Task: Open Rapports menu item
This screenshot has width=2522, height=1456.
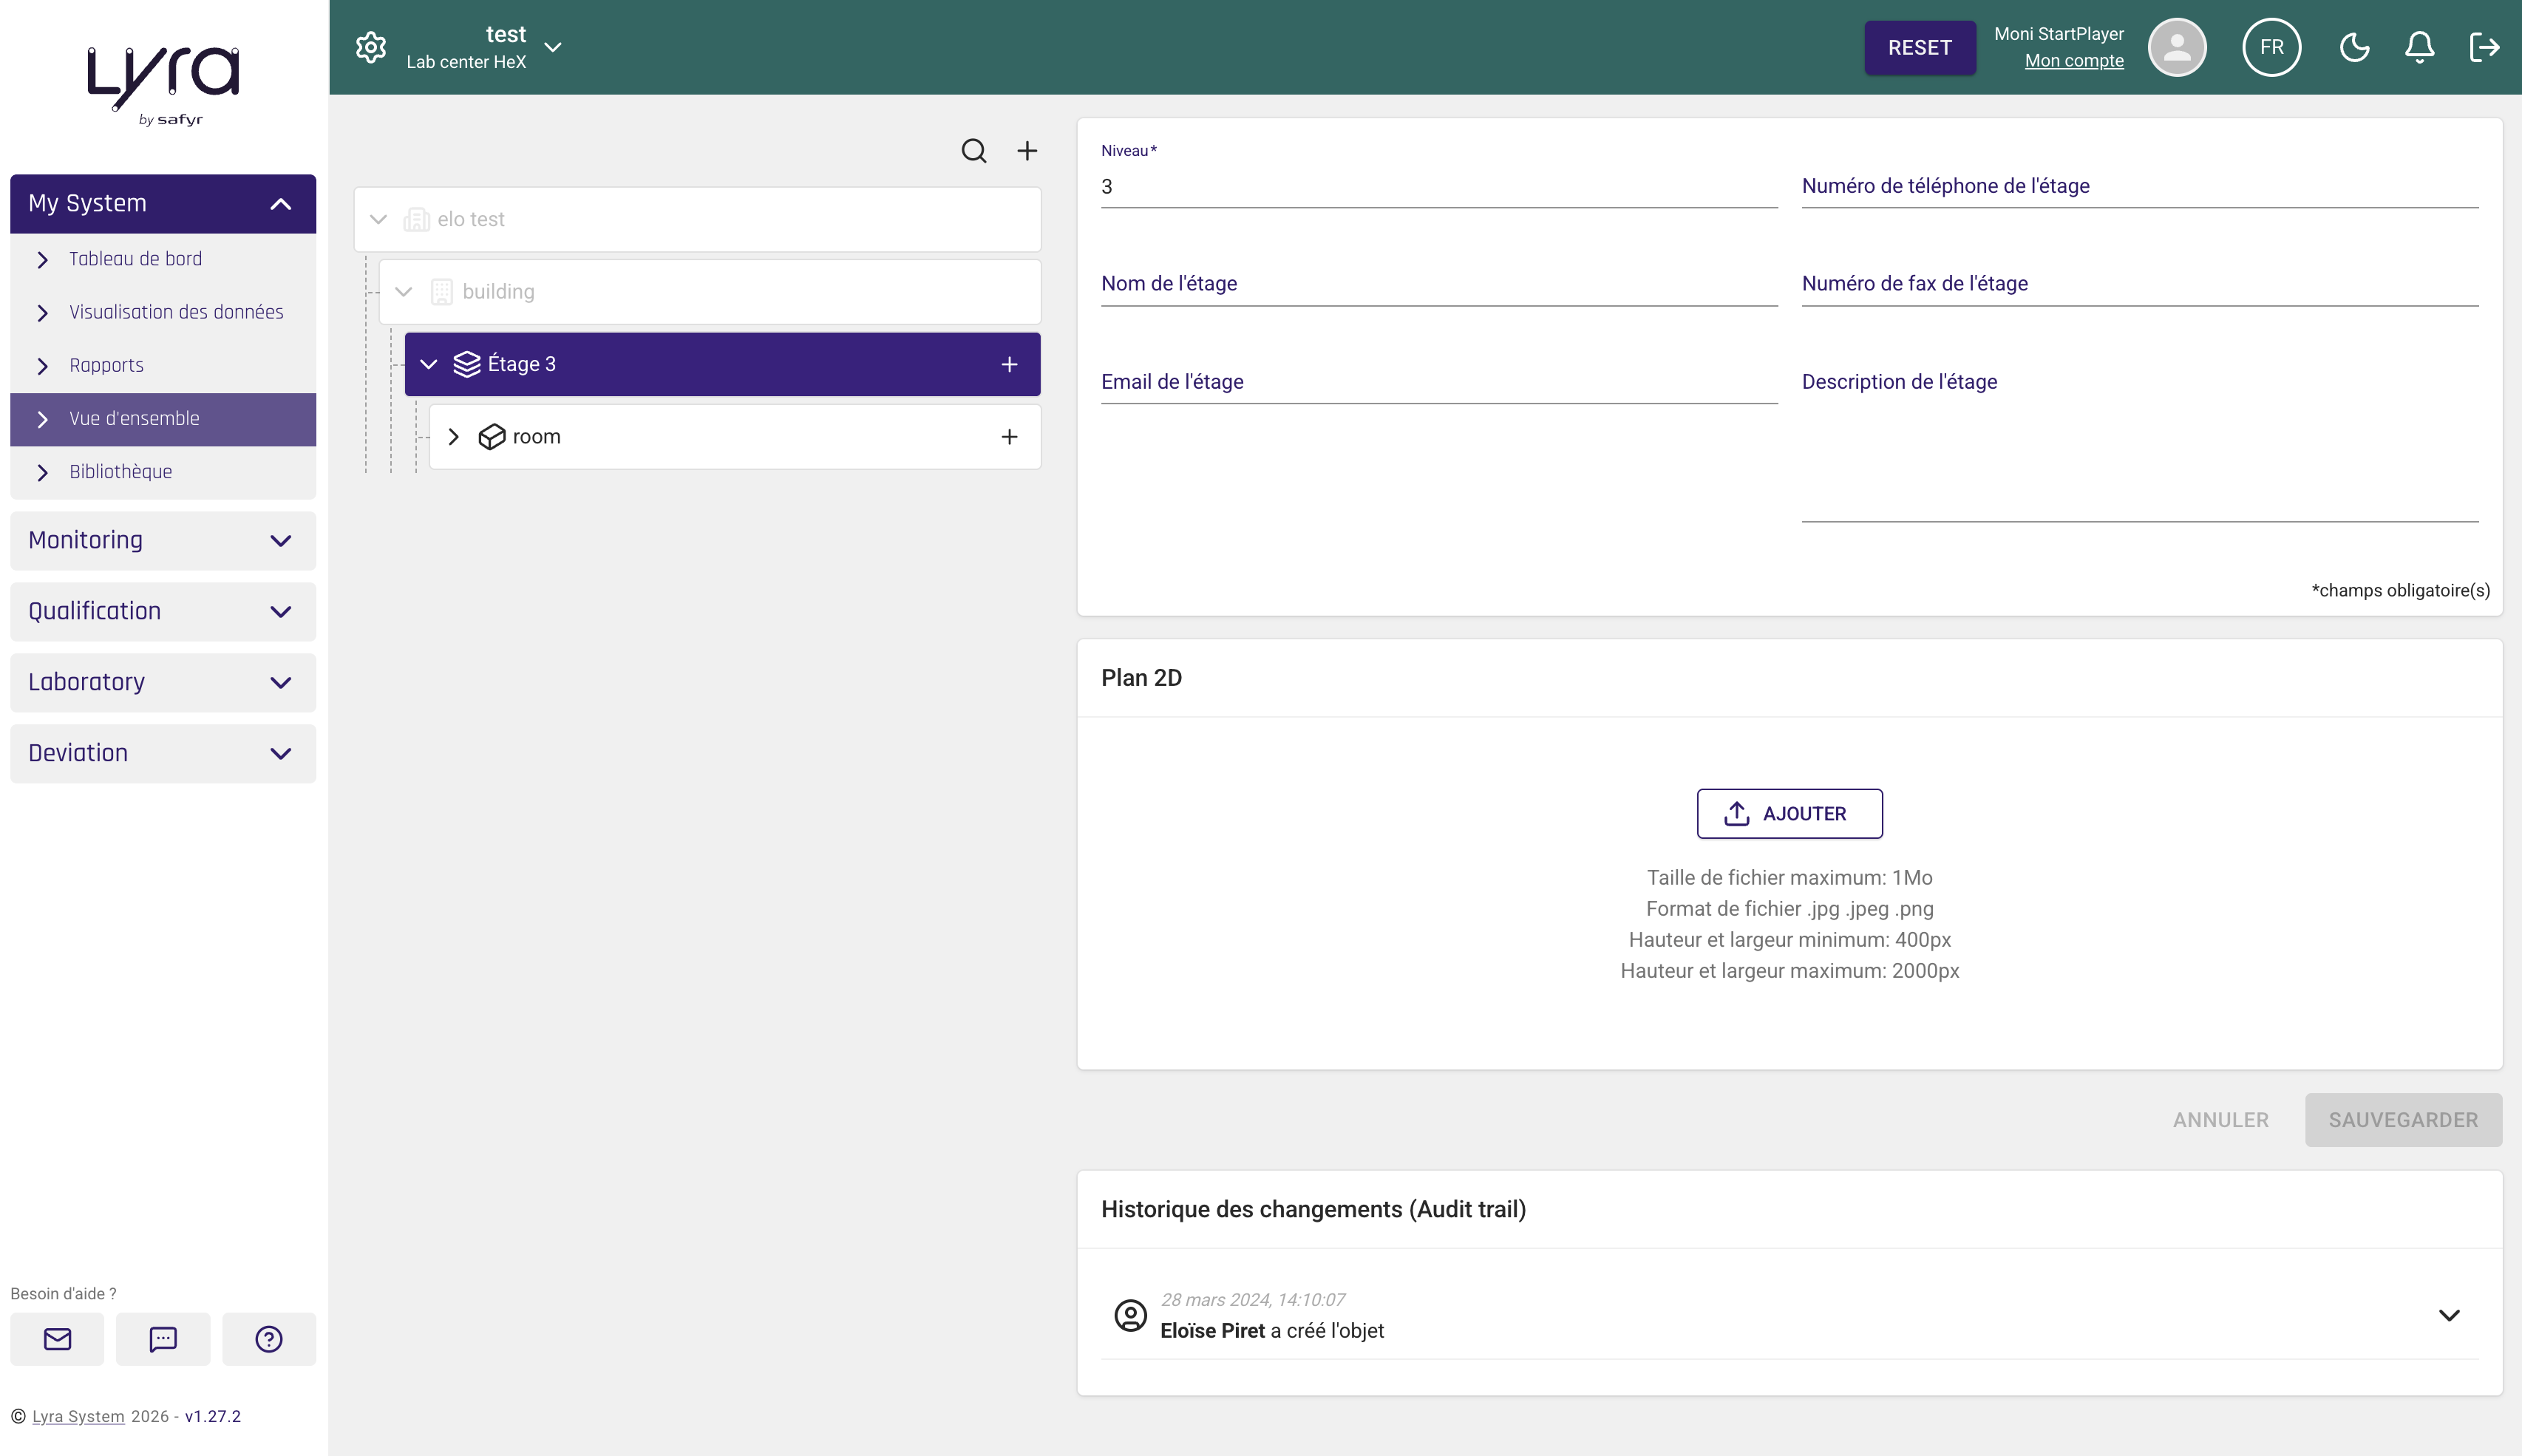Action: [x=163, y=365]
